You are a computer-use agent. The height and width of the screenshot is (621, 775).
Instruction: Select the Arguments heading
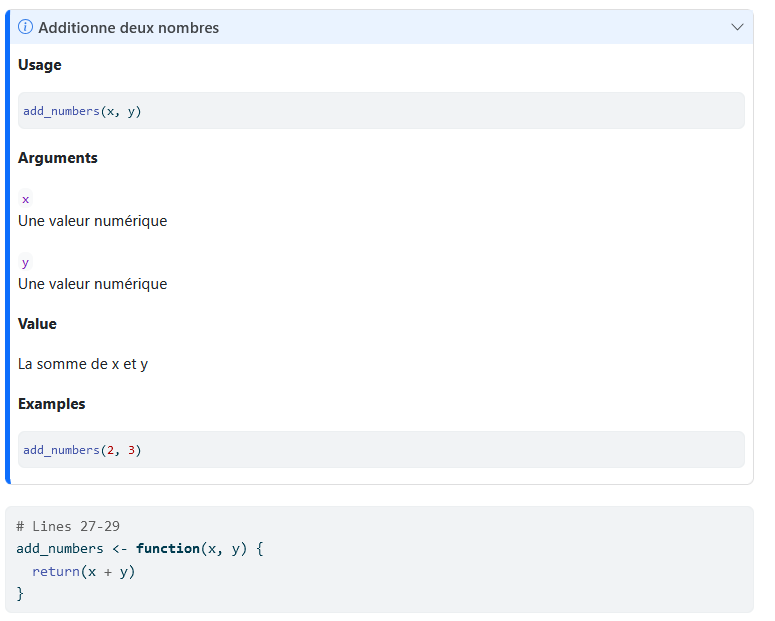pos(58,158)
